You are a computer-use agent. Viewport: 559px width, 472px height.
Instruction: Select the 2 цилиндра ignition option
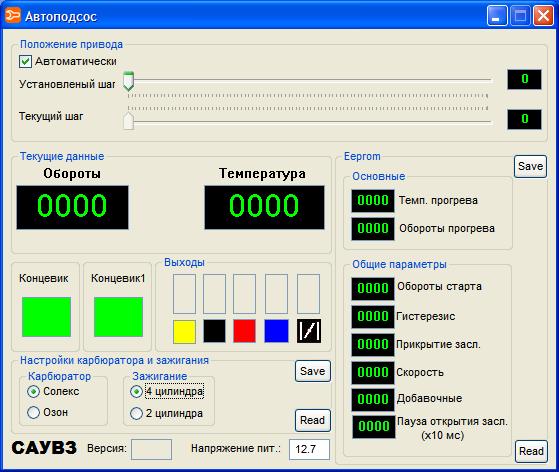(136, 413)
